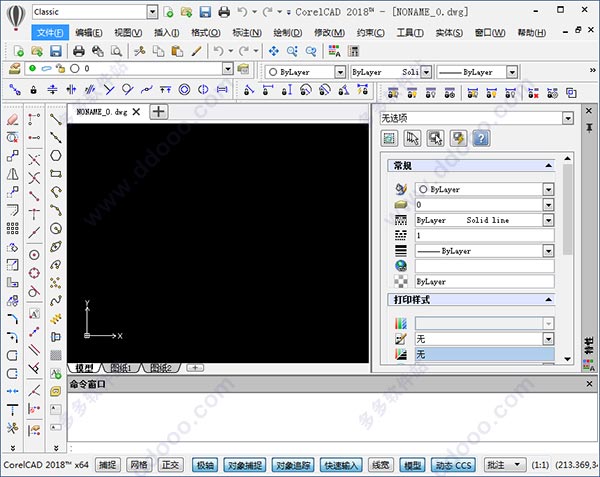Toggle the 动态 CCS status button
Image resolution: width=600 pixels, height=477 pixels.
point(453,465)
